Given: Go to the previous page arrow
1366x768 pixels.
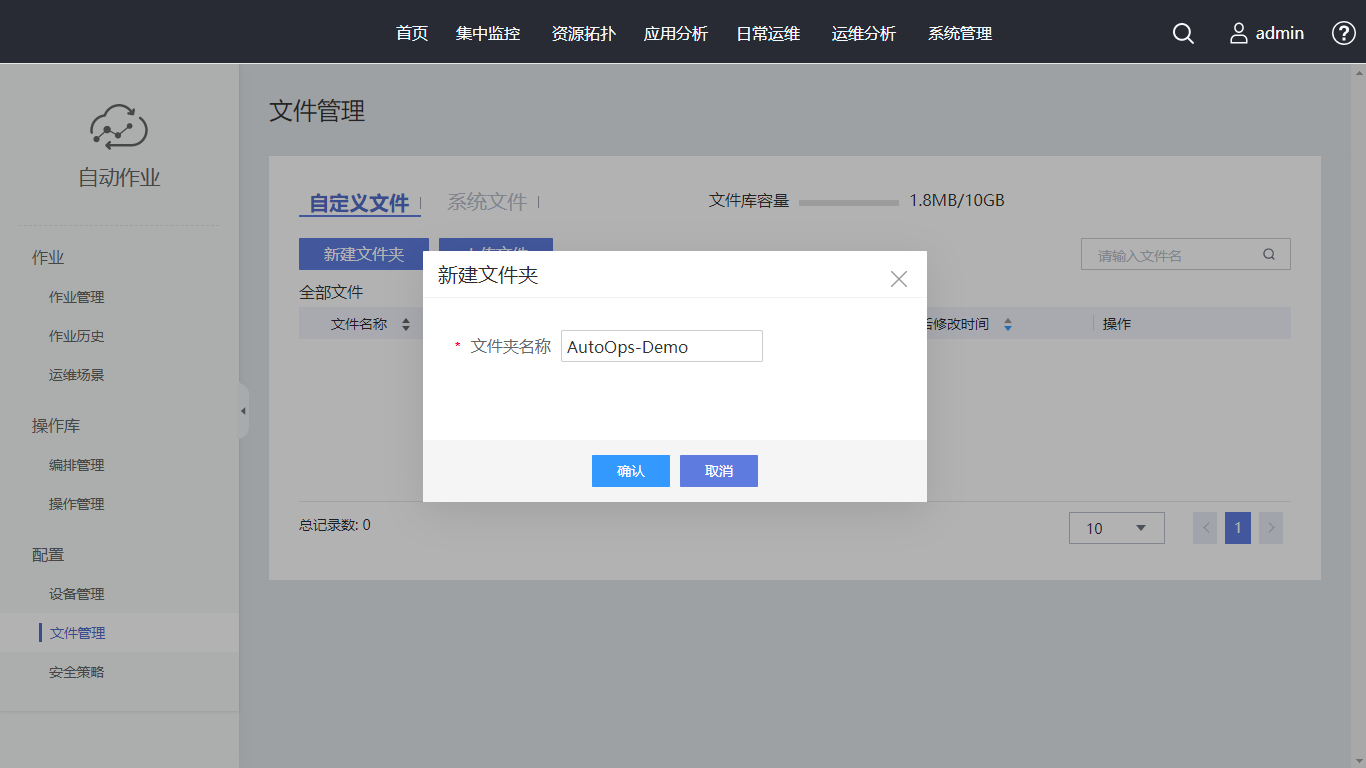Looking at the screenshot, I should [x=1205, y=528].
